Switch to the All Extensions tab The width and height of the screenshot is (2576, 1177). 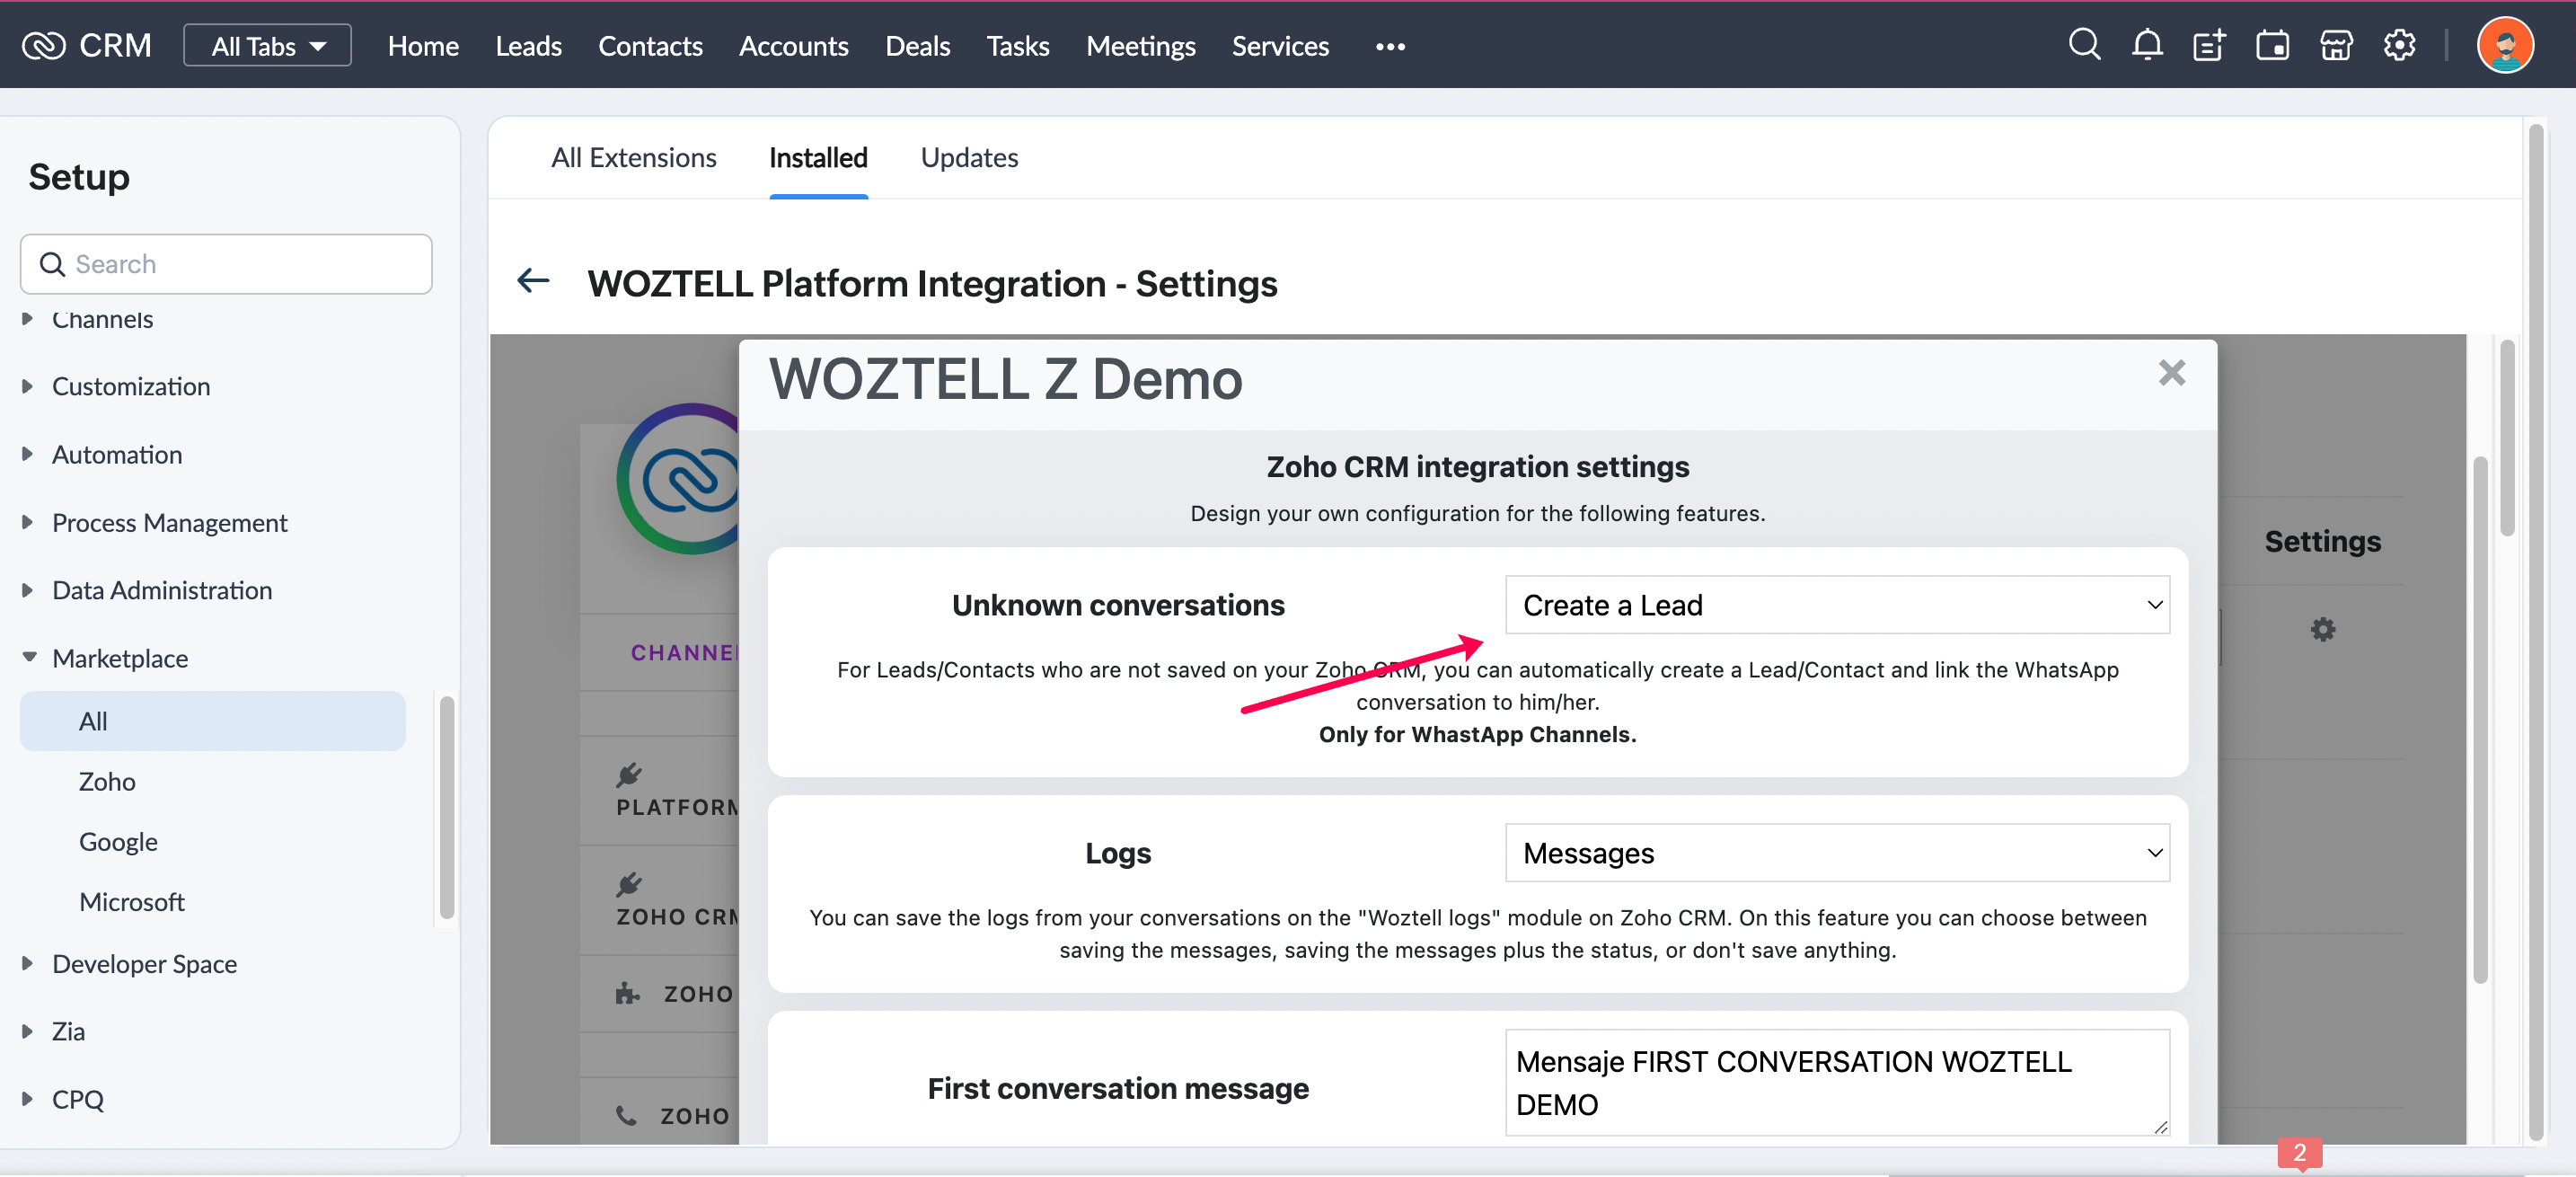(633, 157)
